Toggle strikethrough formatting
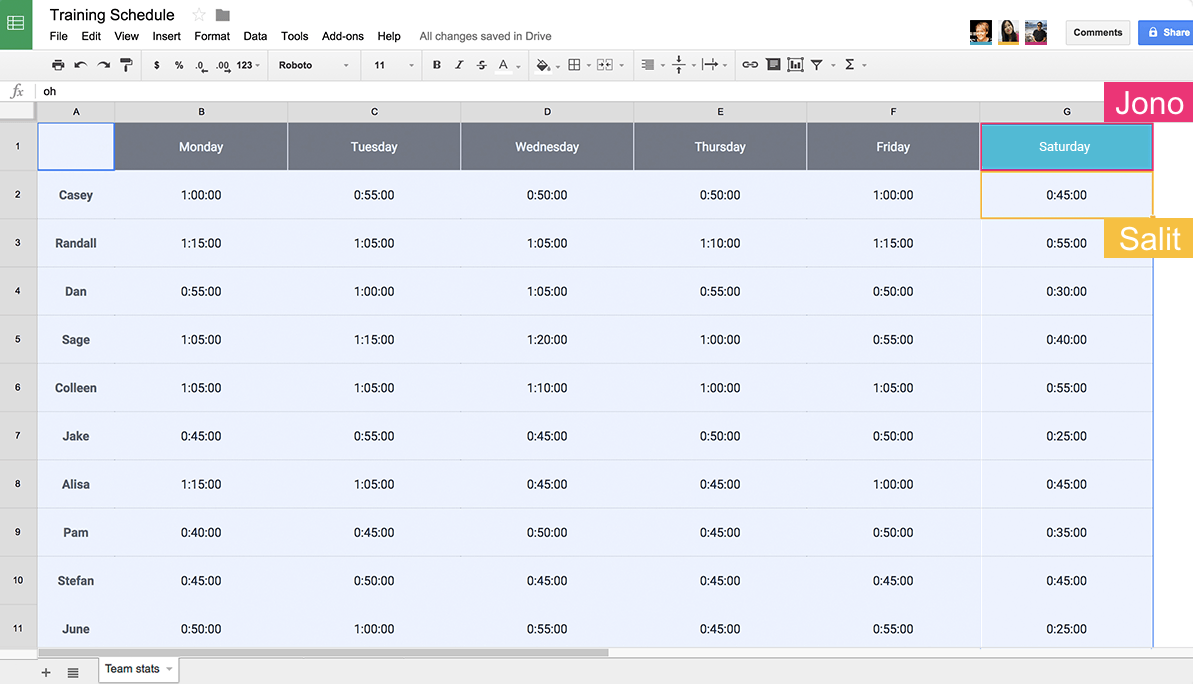The width and height of the screenshot is (1193, 684). pyautogui.click(x=481, y=65)
